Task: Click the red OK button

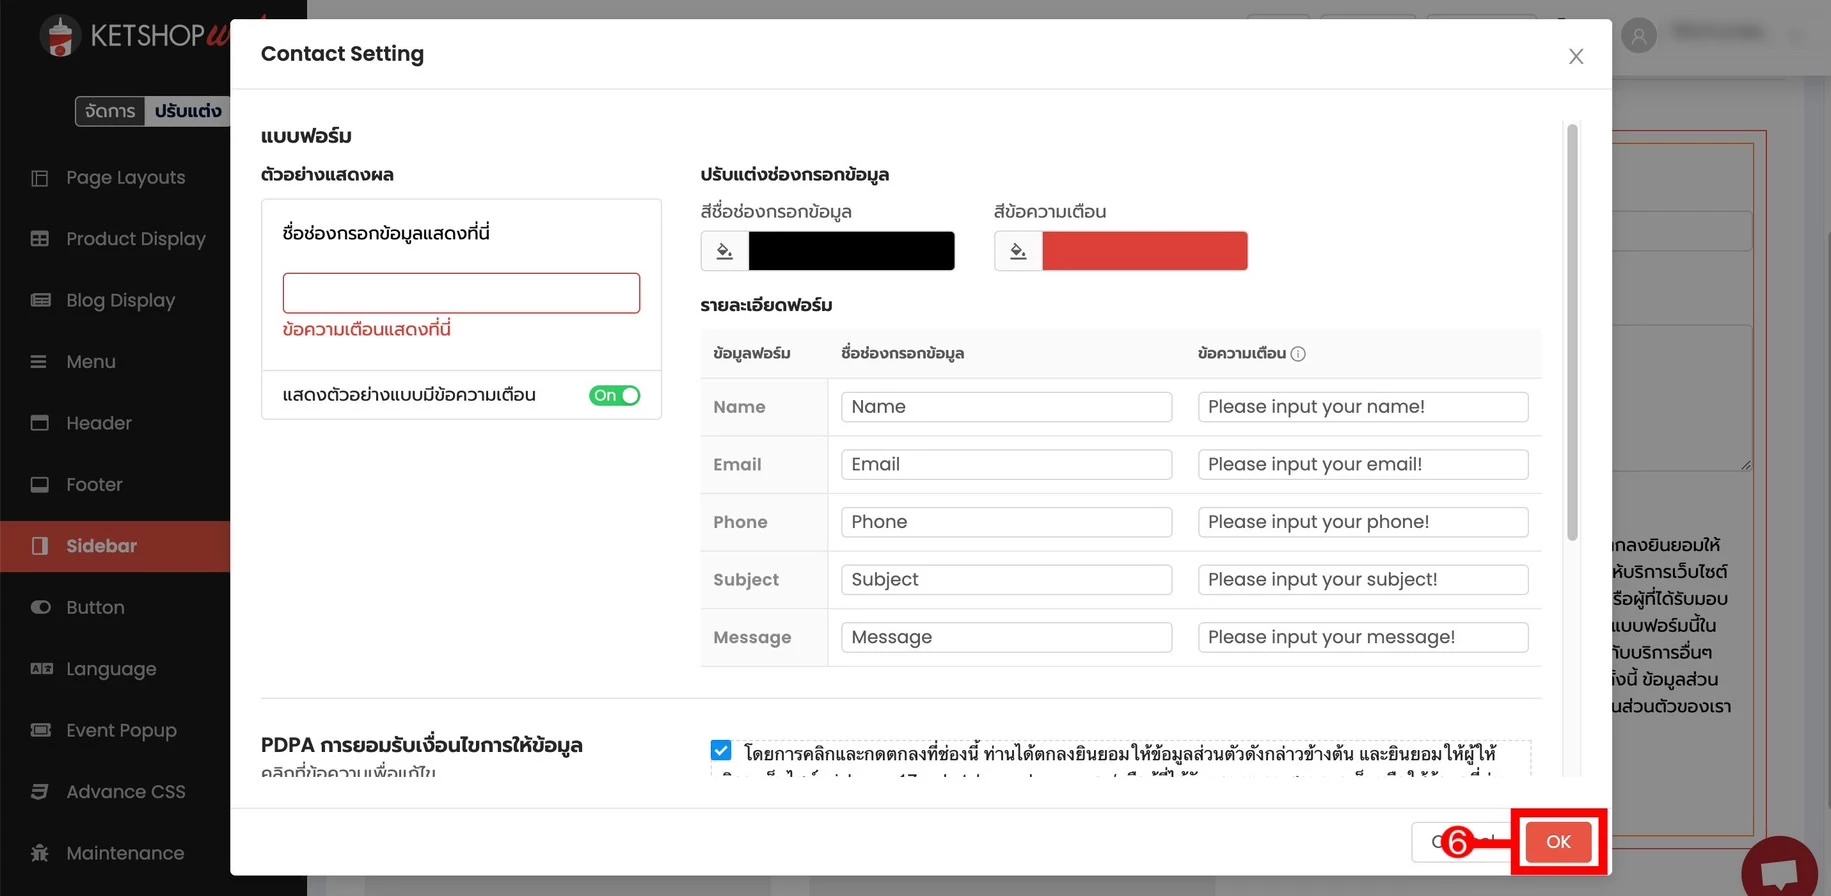Action: pos(1558,842)
